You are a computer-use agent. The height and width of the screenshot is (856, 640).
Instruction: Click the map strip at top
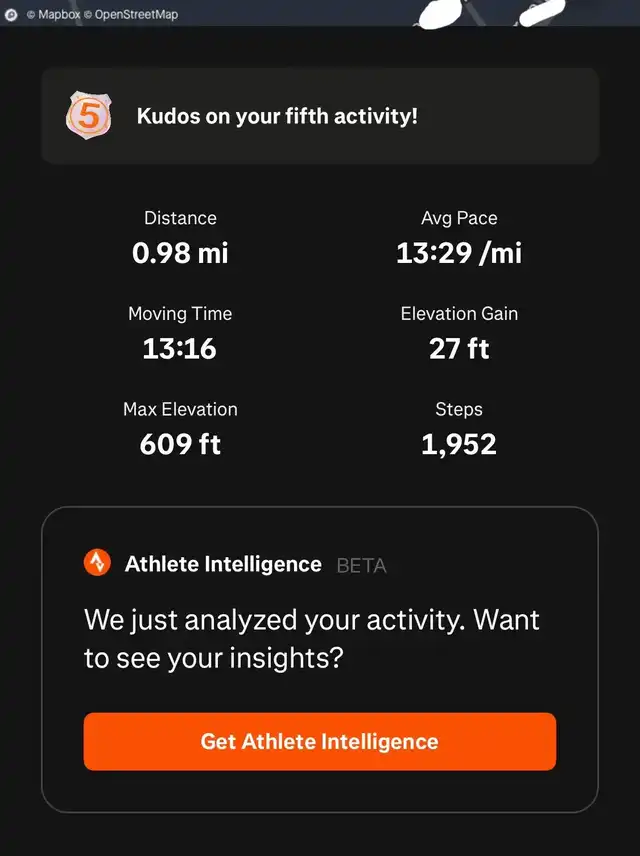[320, 13]
